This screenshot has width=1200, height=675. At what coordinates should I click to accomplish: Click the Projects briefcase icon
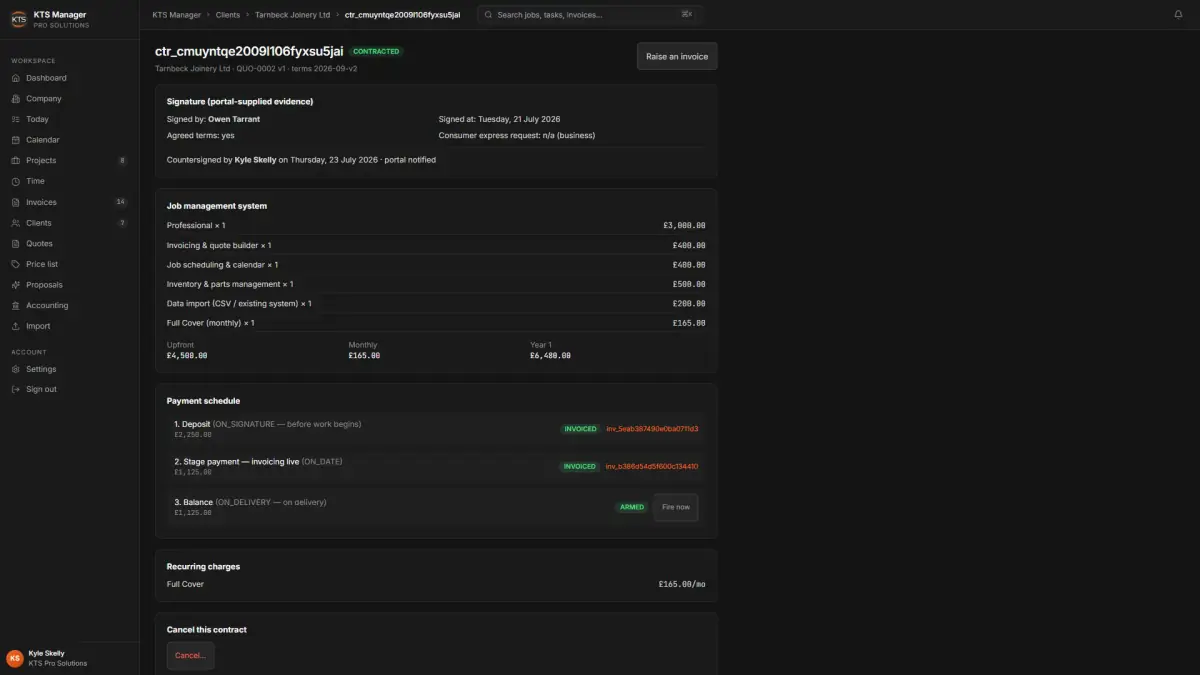coord(16,160)
